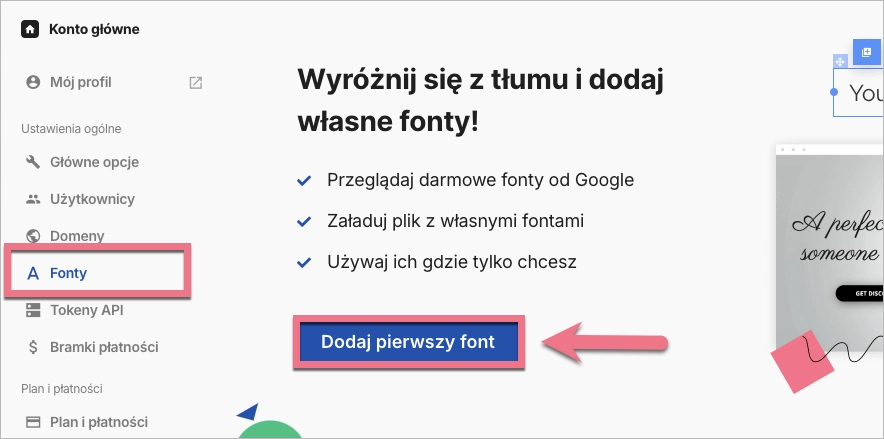Click the Dodaj pierwszy font button

[x=408, y=342]
